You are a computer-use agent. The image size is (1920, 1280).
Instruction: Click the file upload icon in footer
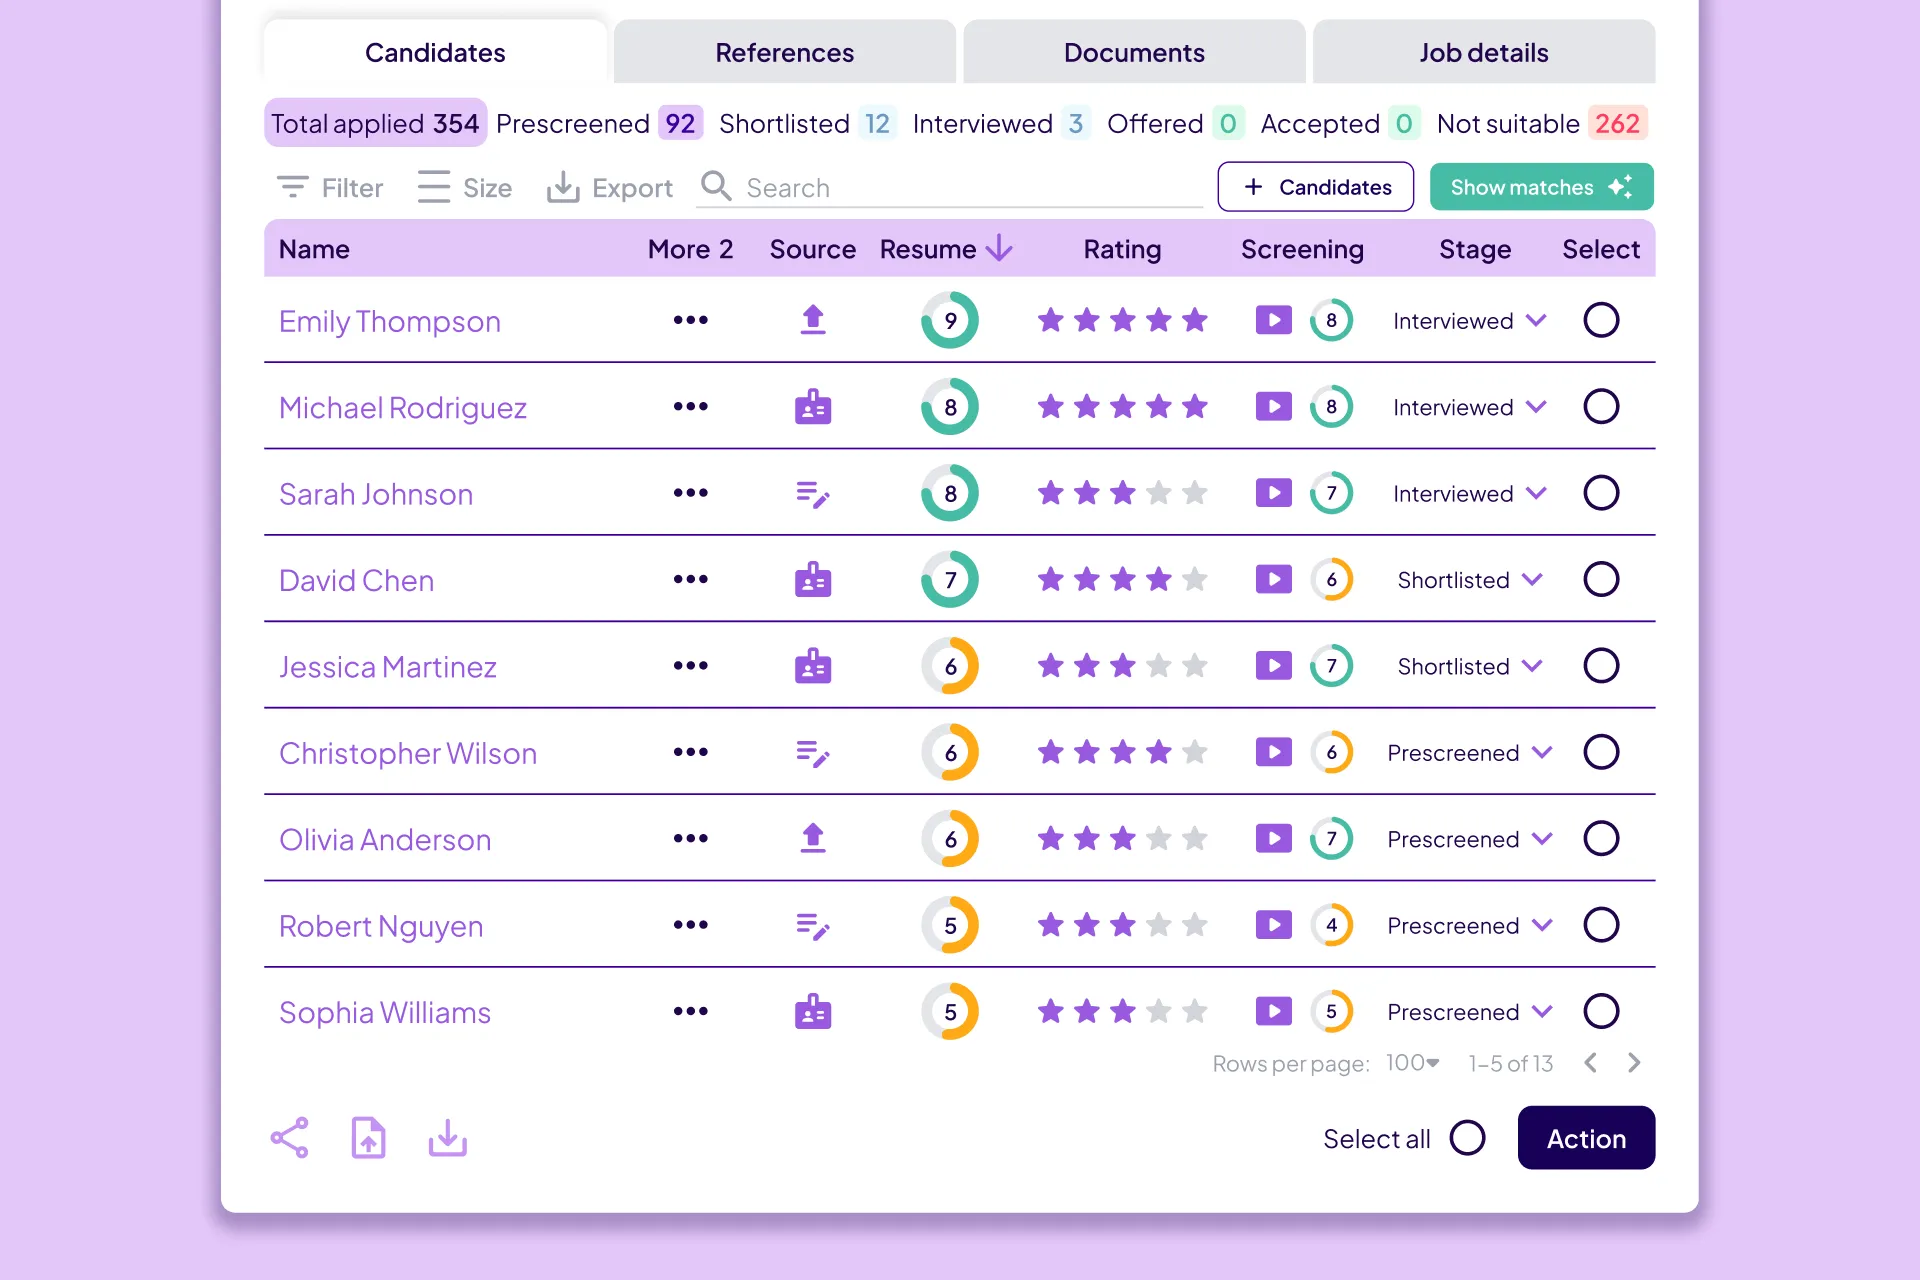(368, 1138)
